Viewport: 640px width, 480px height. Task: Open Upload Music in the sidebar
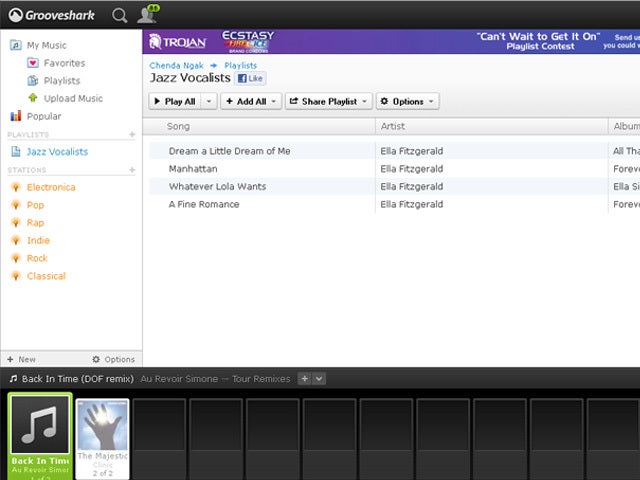73,98
